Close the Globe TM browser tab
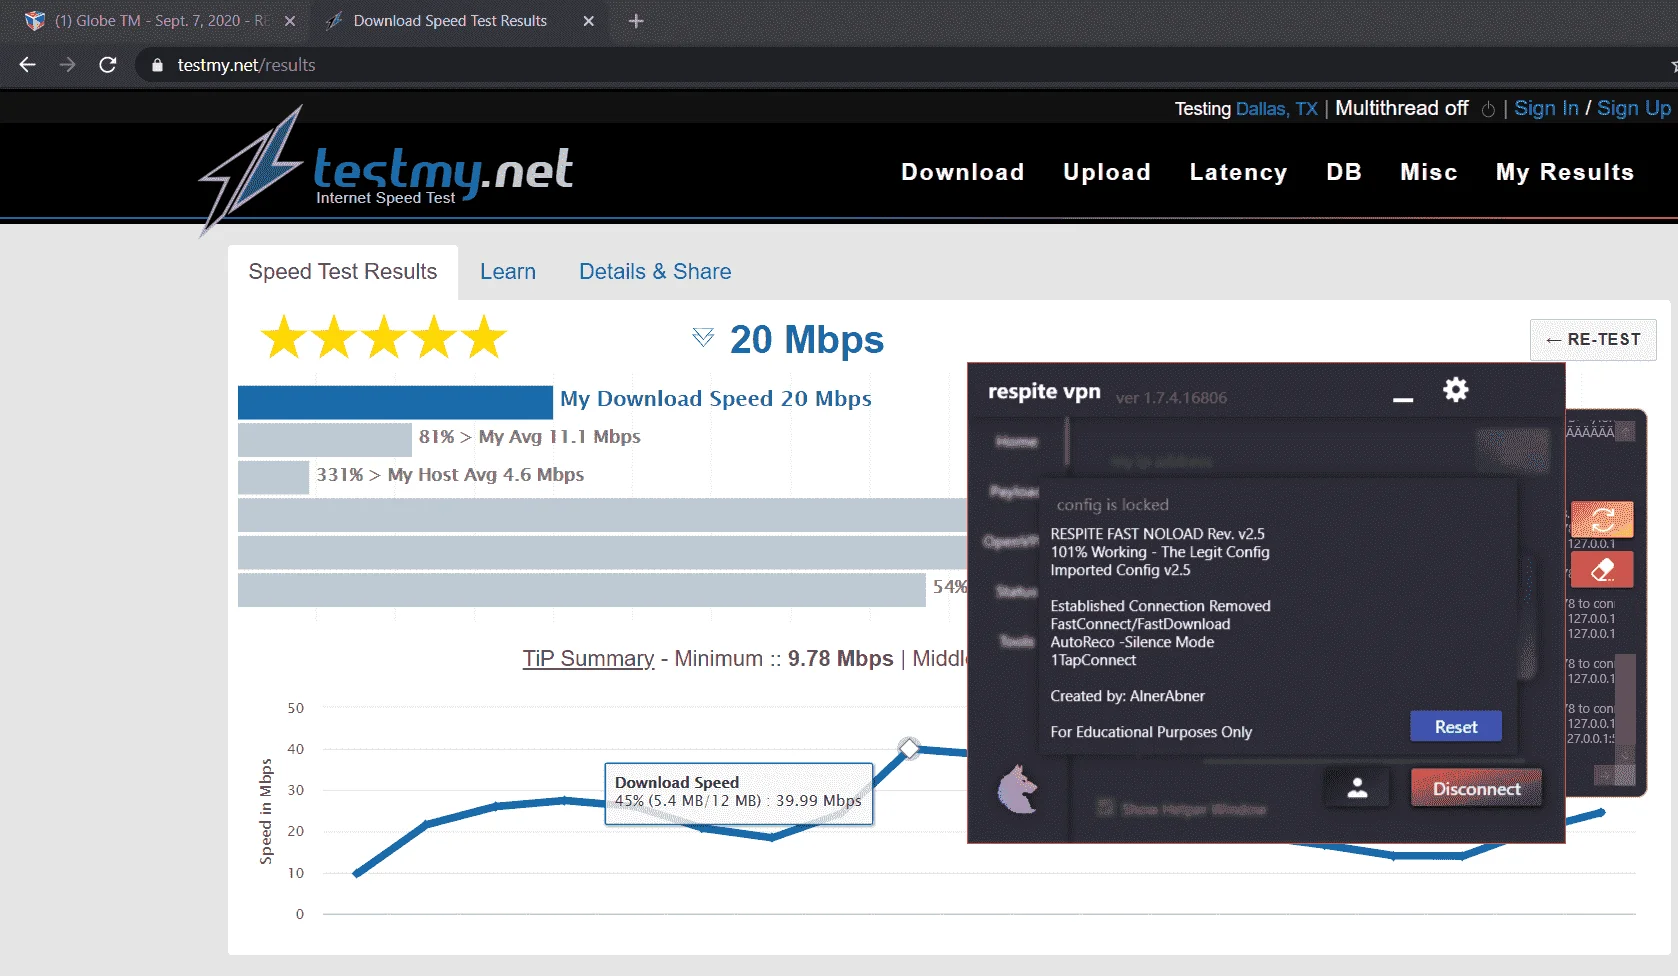 290,21
